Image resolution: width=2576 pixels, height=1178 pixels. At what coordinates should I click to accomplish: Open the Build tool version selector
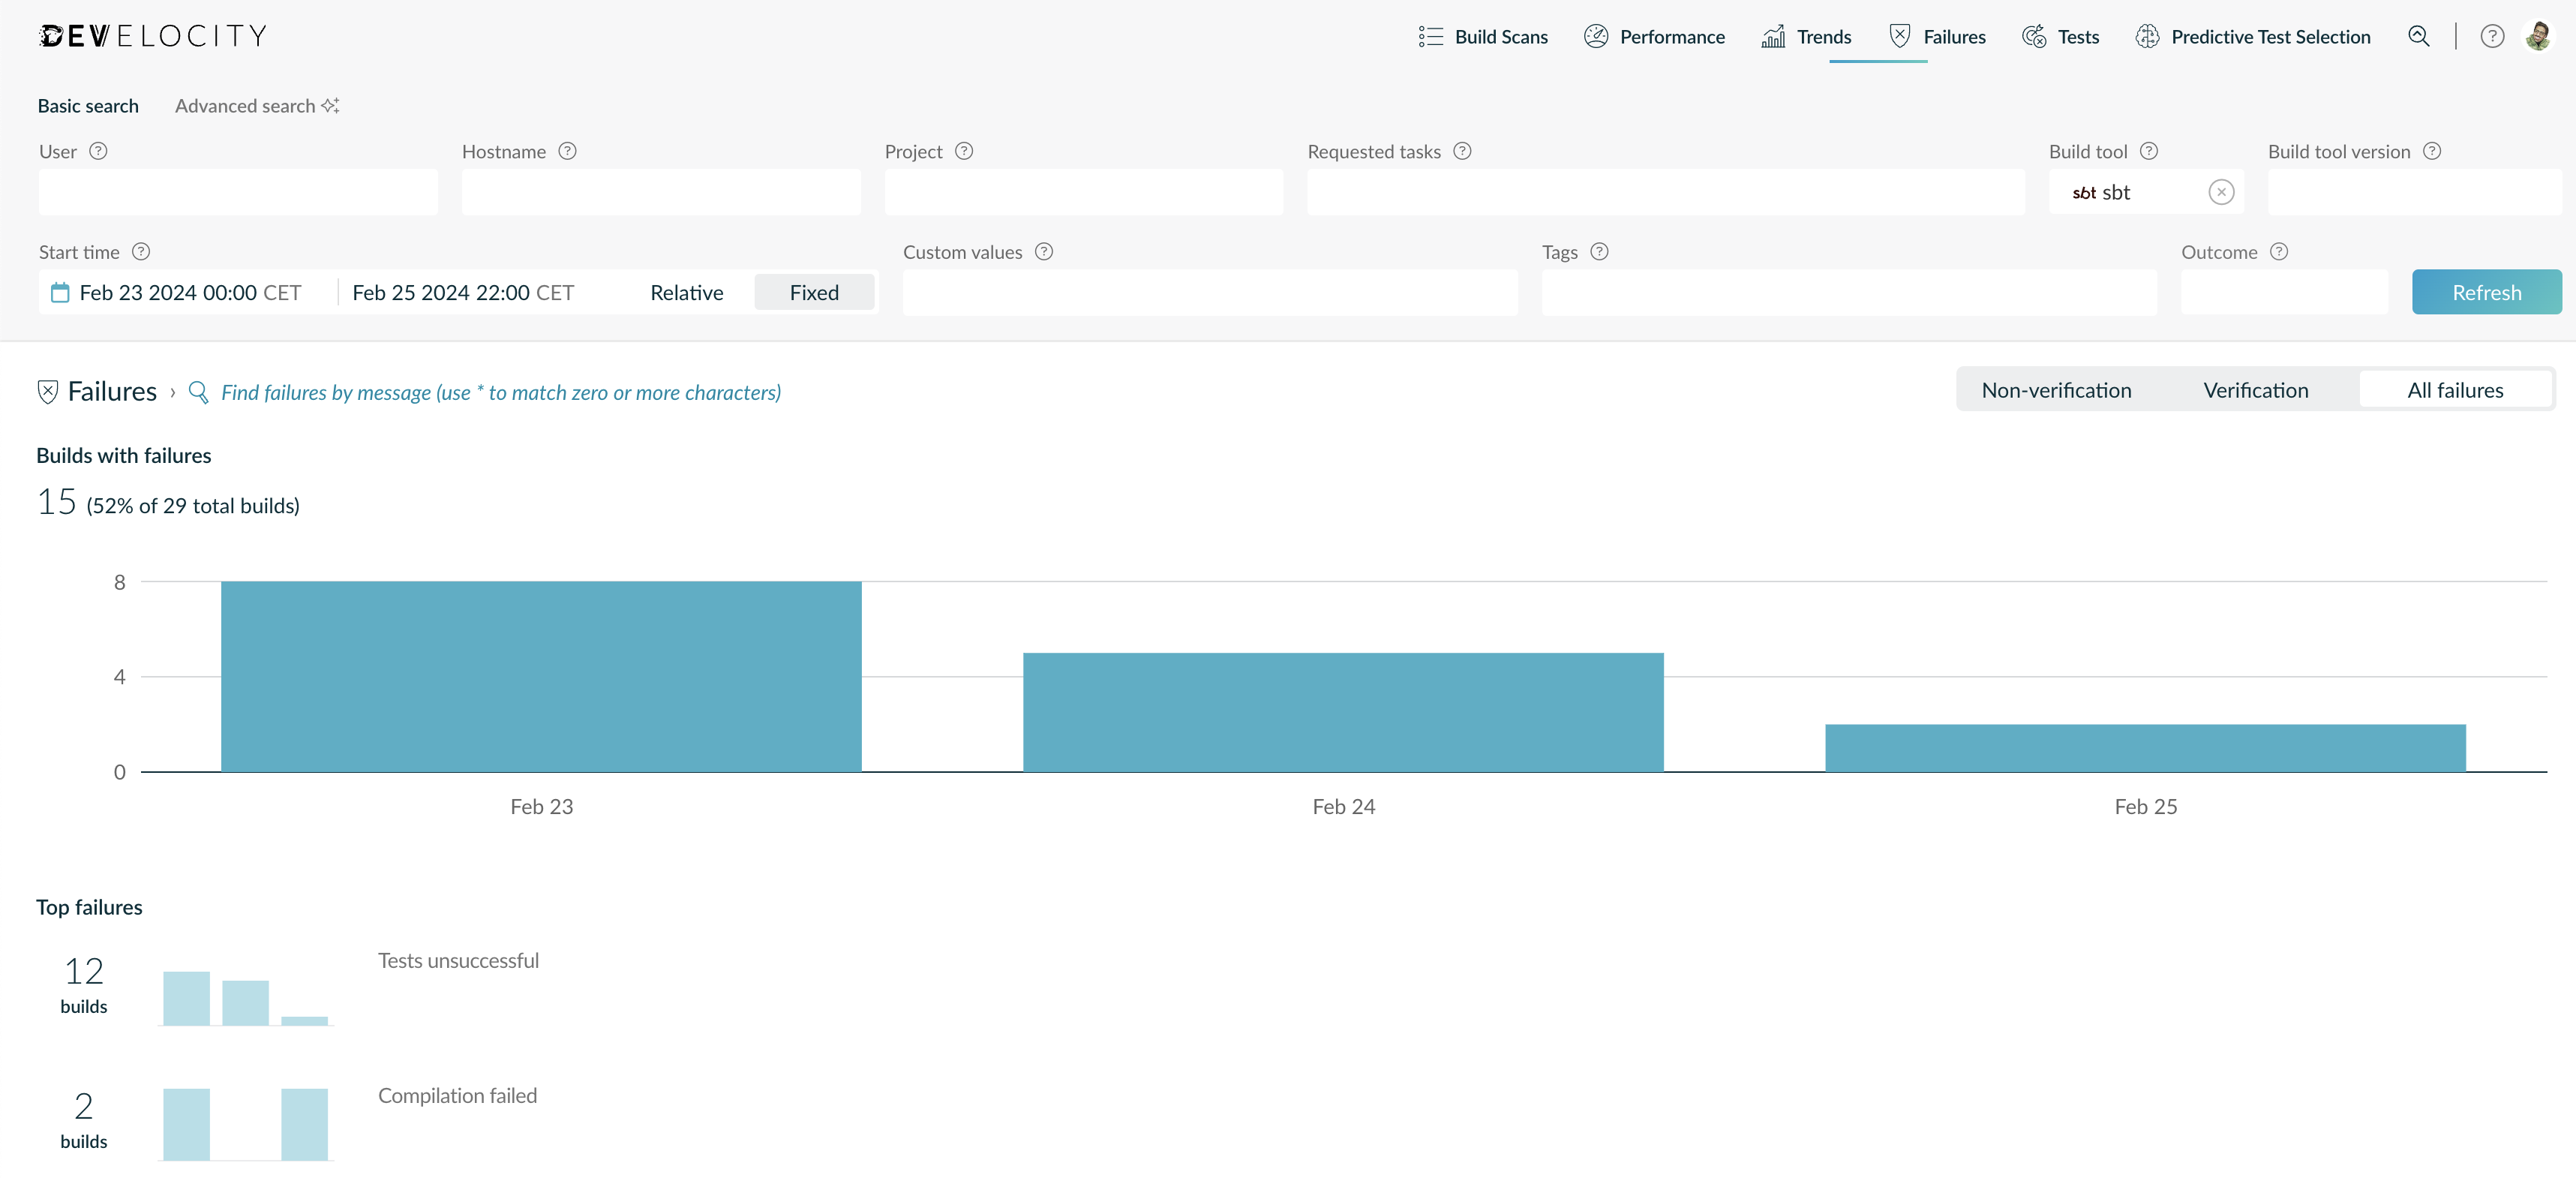tap(2414, 192)
